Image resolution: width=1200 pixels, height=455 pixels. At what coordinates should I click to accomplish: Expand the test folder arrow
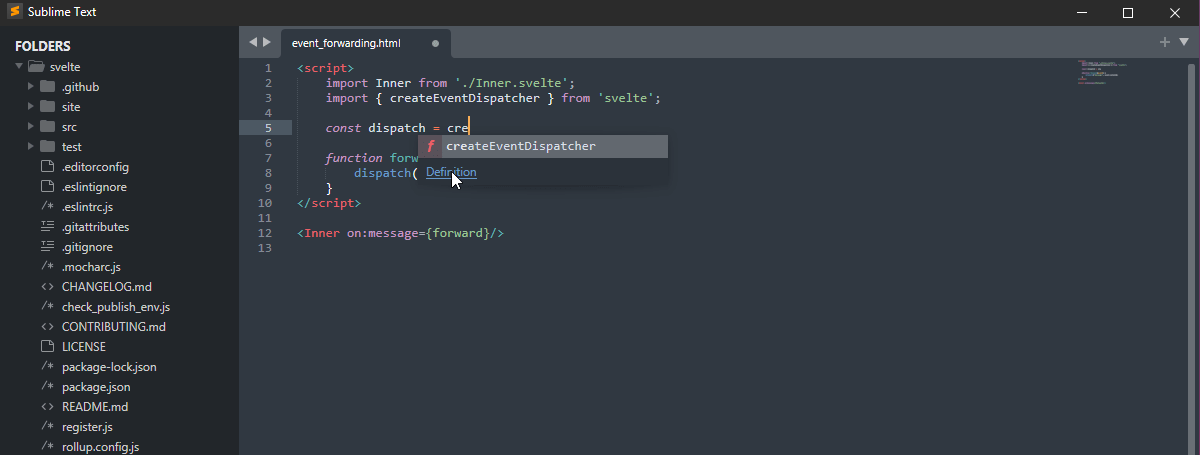coord(32,146)
